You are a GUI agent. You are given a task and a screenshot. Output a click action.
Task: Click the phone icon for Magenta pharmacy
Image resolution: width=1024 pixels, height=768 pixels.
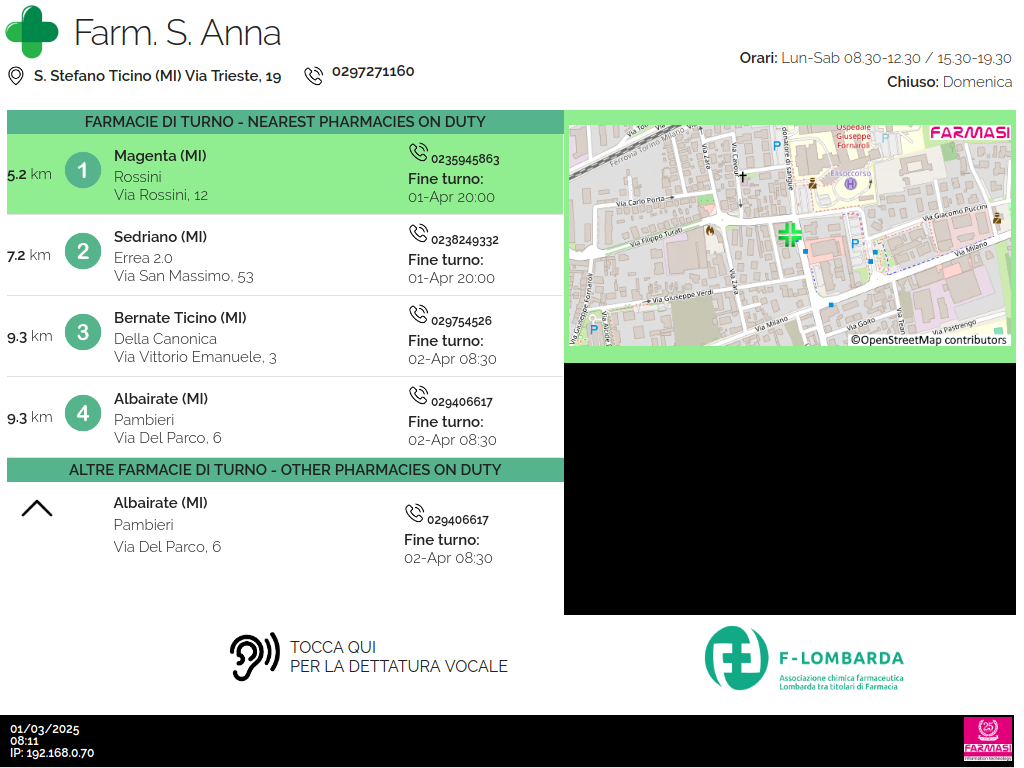pyautogui.click(x=418, y=152)
